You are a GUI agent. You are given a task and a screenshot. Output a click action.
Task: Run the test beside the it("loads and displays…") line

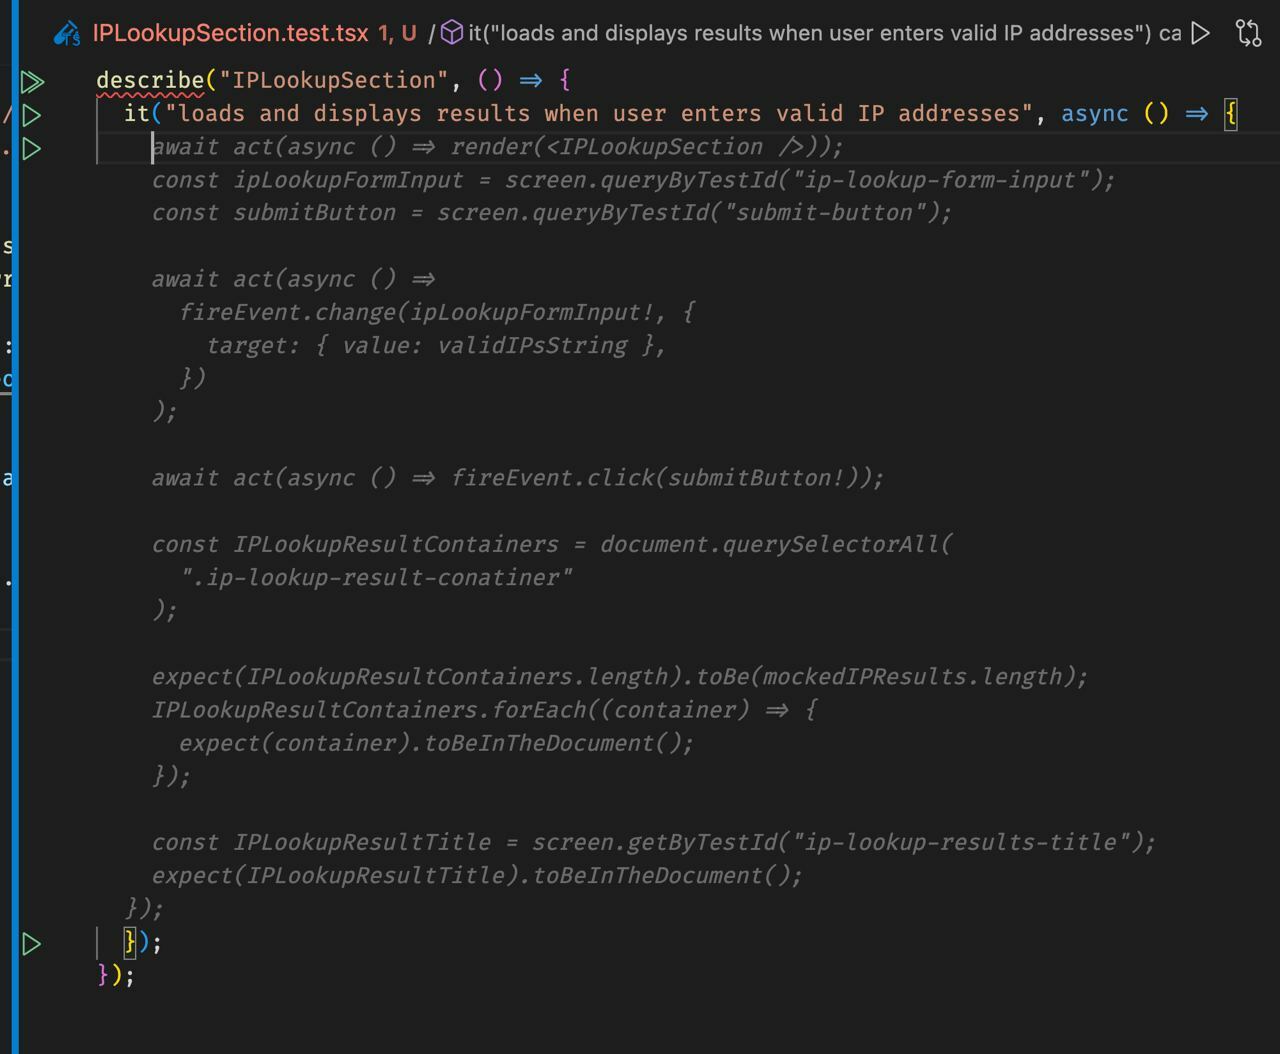pos(32,115)
